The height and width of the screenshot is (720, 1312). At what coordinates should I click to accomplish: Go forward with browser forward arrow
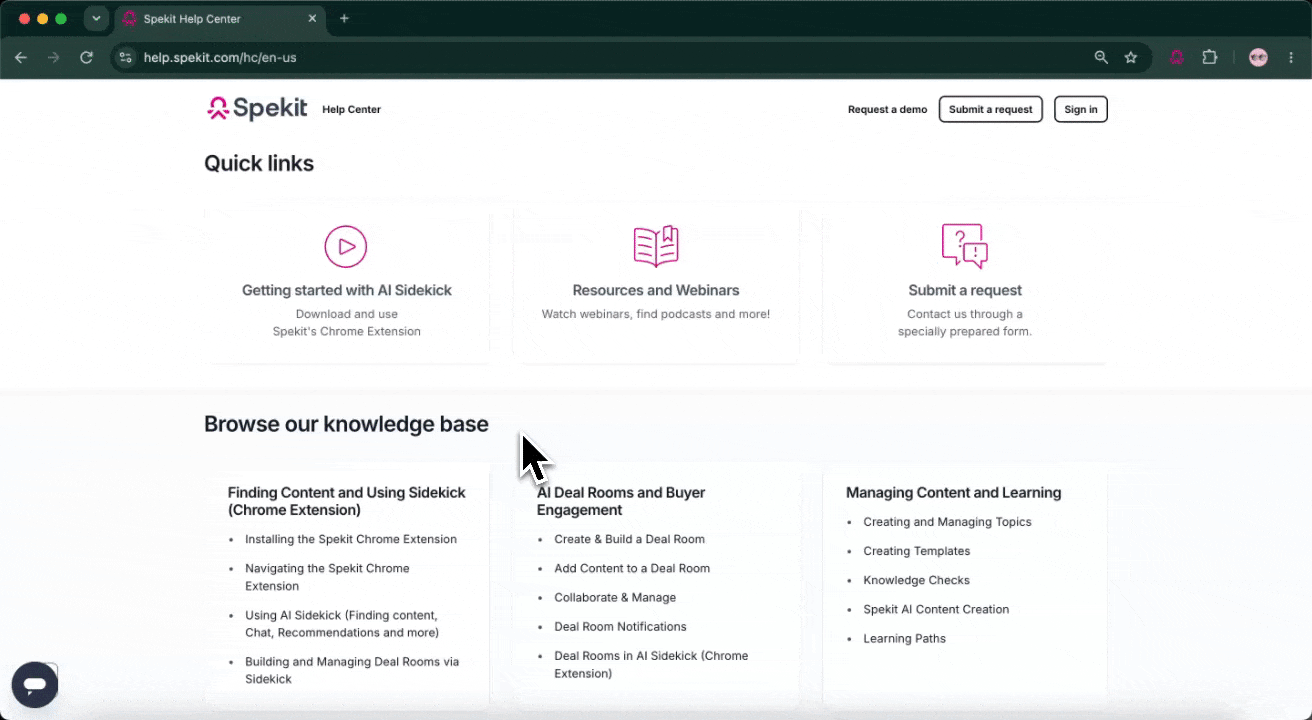click(54, 57)
